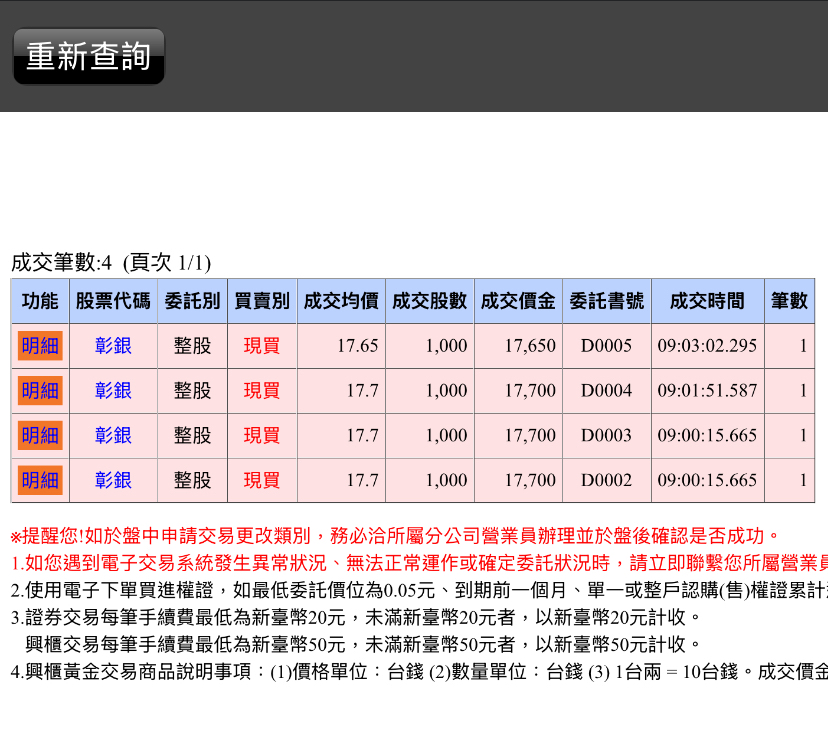Screen dimensions: 828x732
Task: Click the 09:03:02.295 trade time cell
Action: 707,346
